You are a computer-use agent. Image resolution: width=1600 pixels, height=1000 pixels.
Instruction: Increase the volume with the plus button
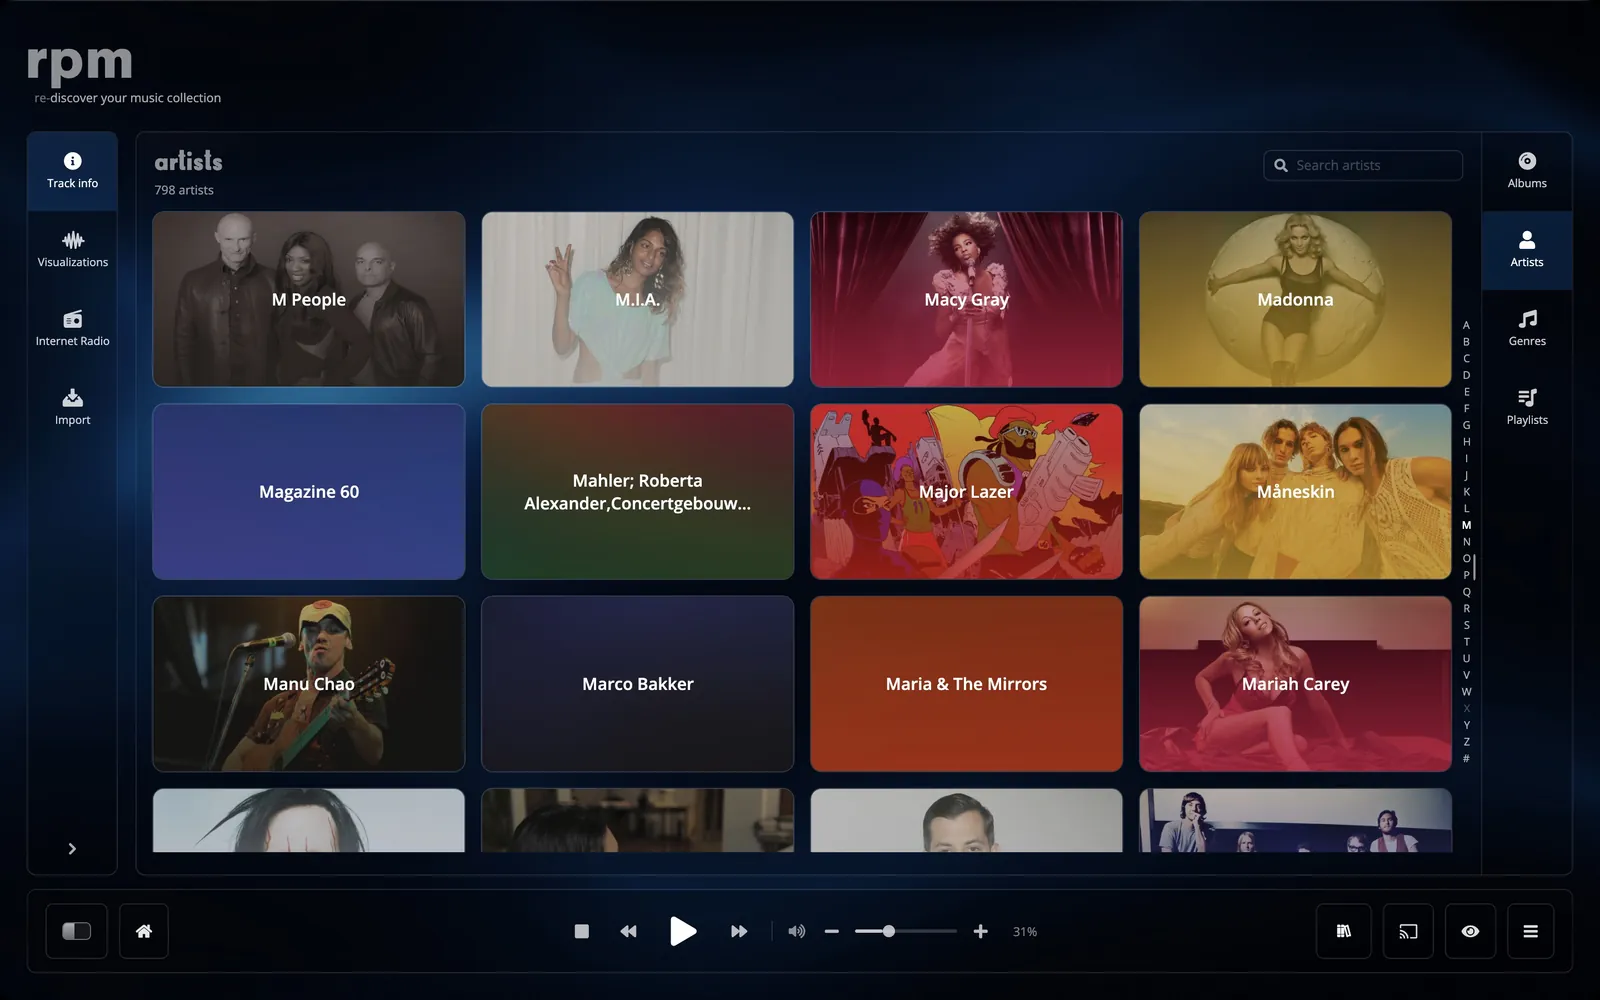point(981,931)
